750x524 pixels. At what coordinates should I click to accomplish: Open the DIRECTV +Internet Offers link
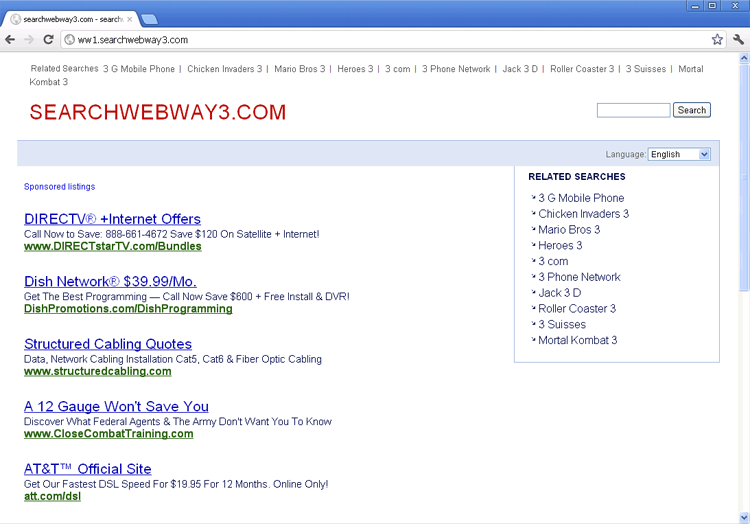tap(112, 219)
